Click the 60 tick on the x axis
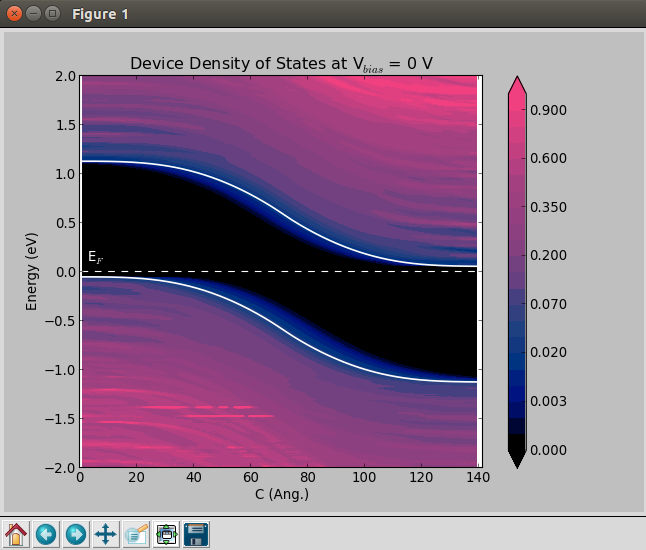 point(250,477)
